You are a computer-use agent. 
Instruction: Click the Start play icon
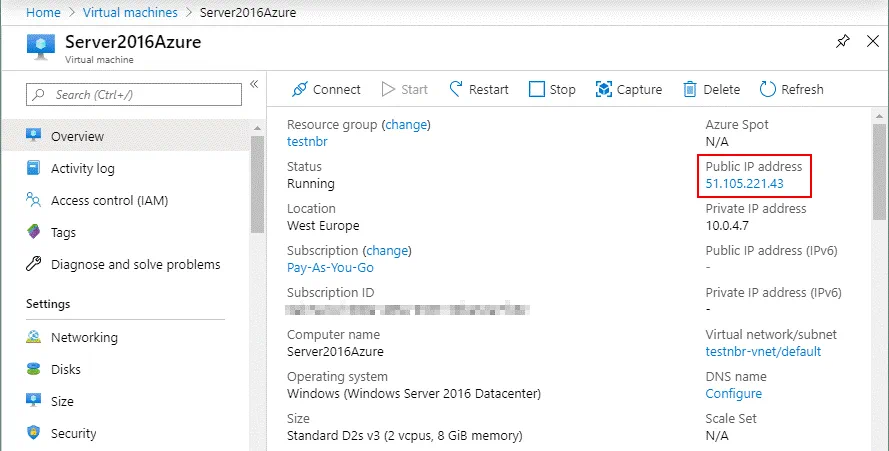[x=388, y=90]
